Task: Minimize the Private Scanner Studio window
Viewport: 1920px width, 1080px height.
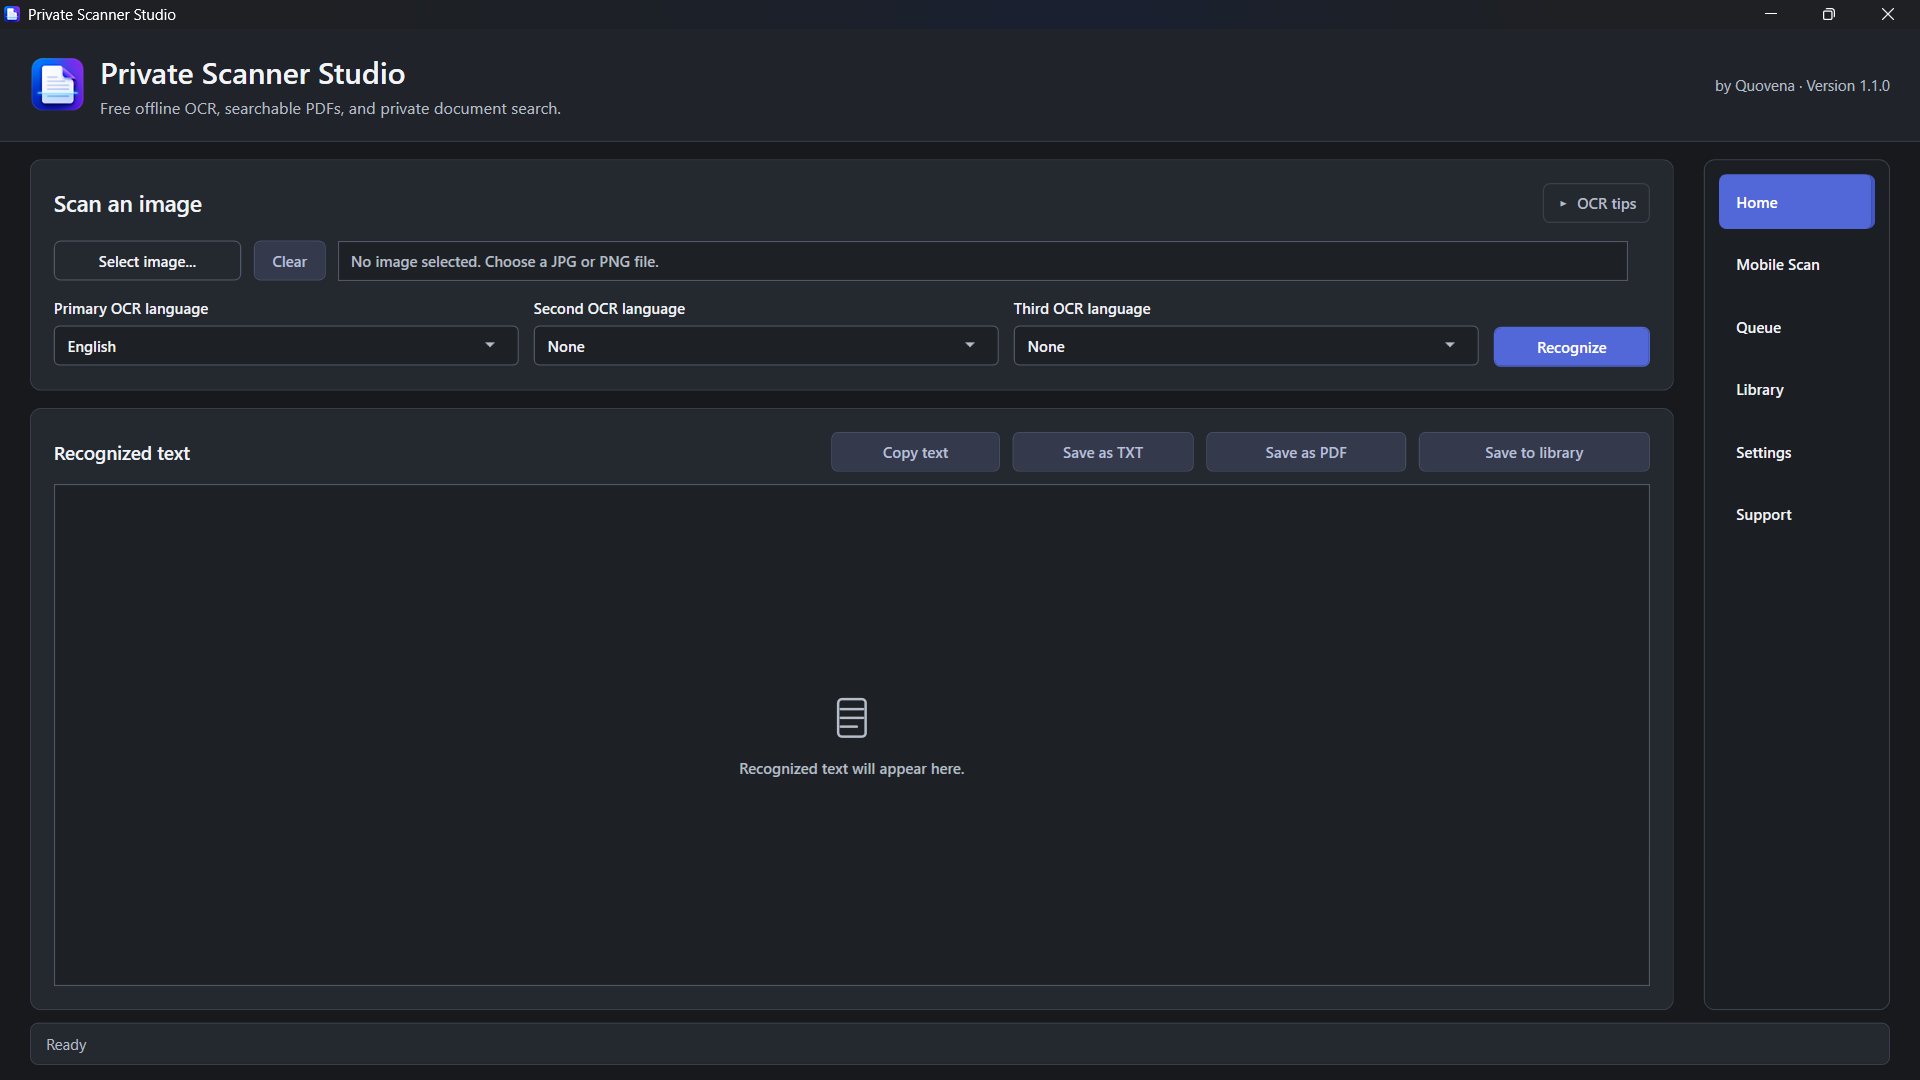Action: (x=1770, y=14)
